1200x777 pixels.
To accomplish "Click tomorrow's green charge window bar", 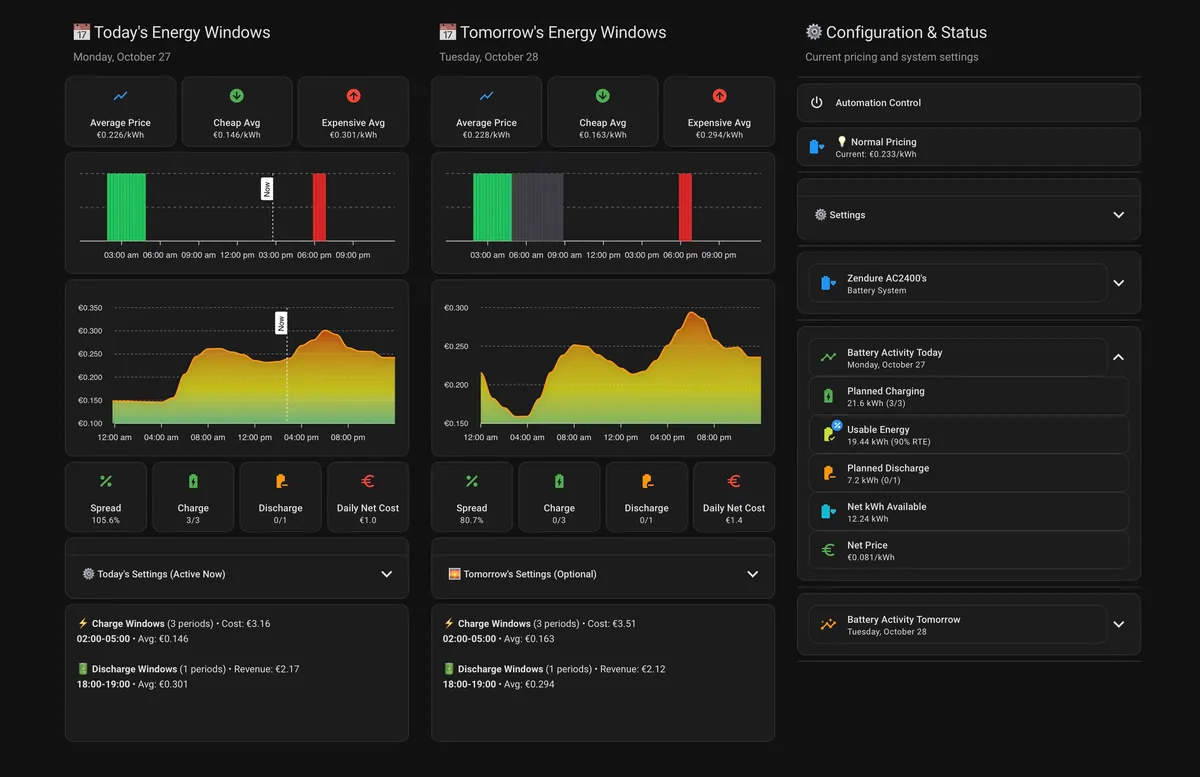I will (x=492, y=207).
